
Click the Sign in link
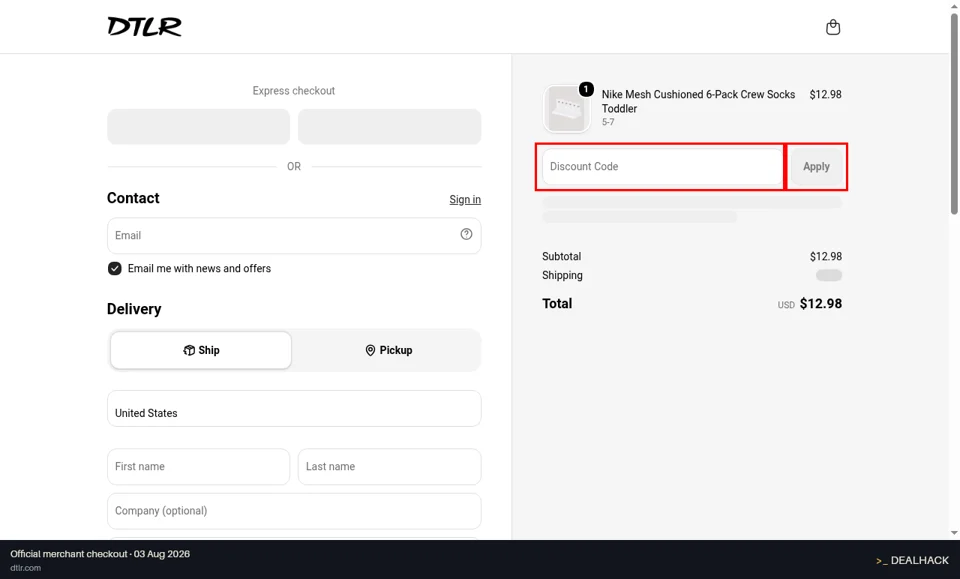(465, 200)
